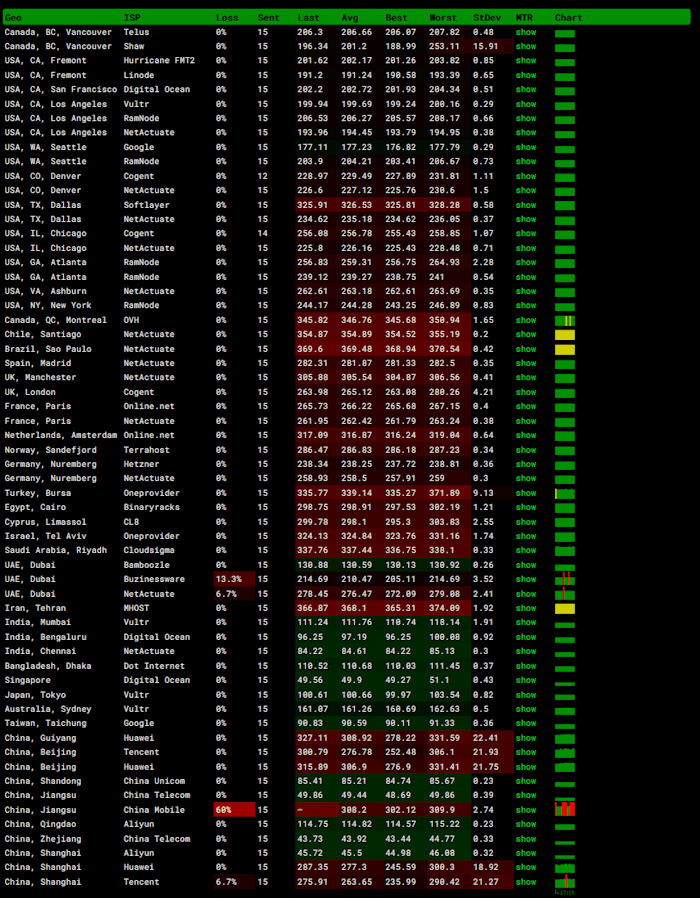The image size is (700, 898).
Task: Click the yellow chart for Santiago, Chile
Action: click(x=565, y=335)
